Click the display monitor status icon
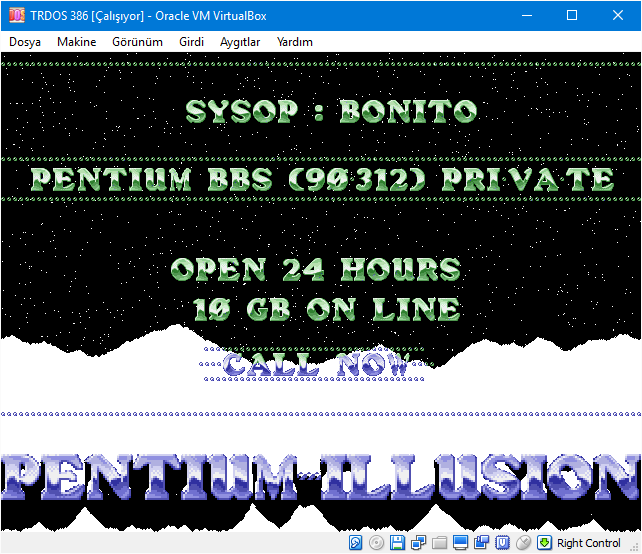 point(461,543)
